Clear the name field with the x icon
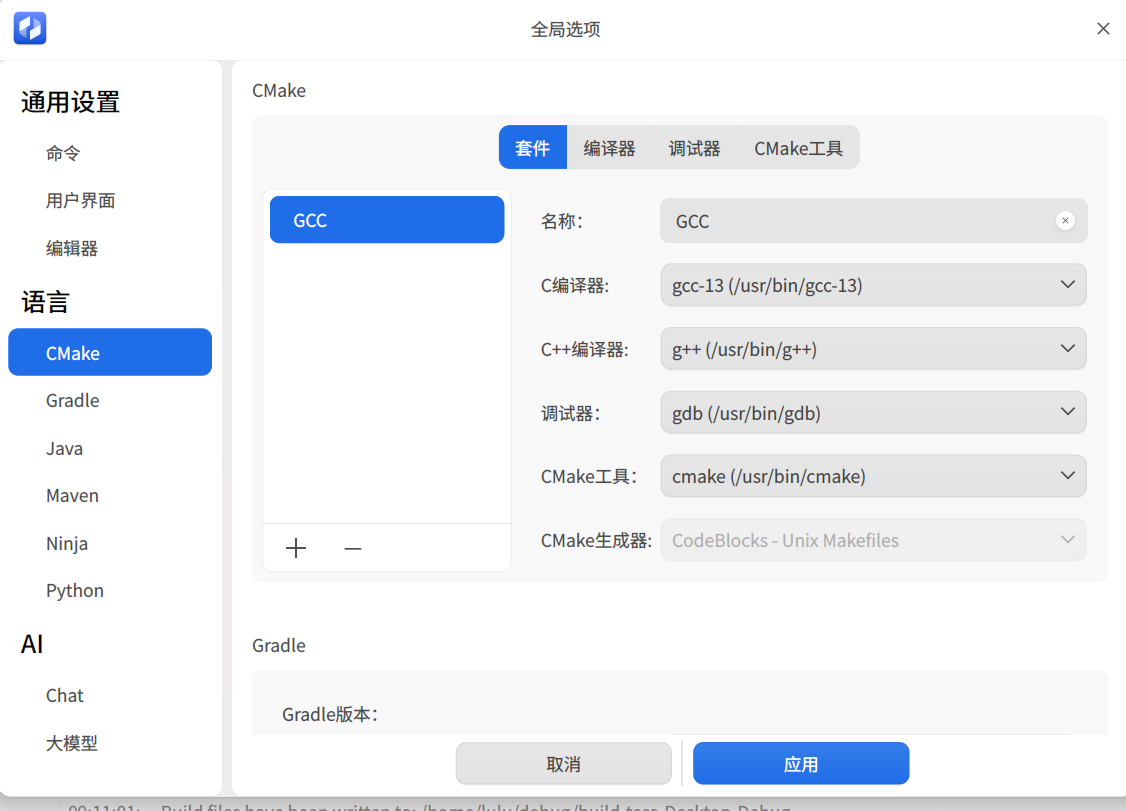 tap(1065, 221)
